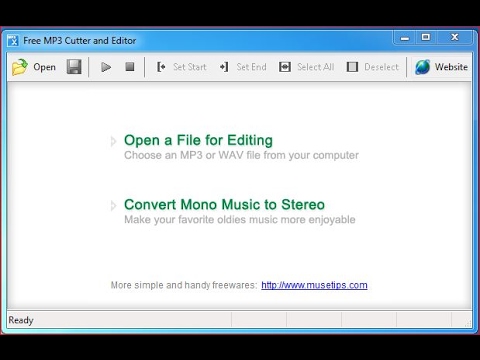Viewport: 480px width, 360px height.
Task: Click the Select All toolbar button
Action: (x=306, y=67)
